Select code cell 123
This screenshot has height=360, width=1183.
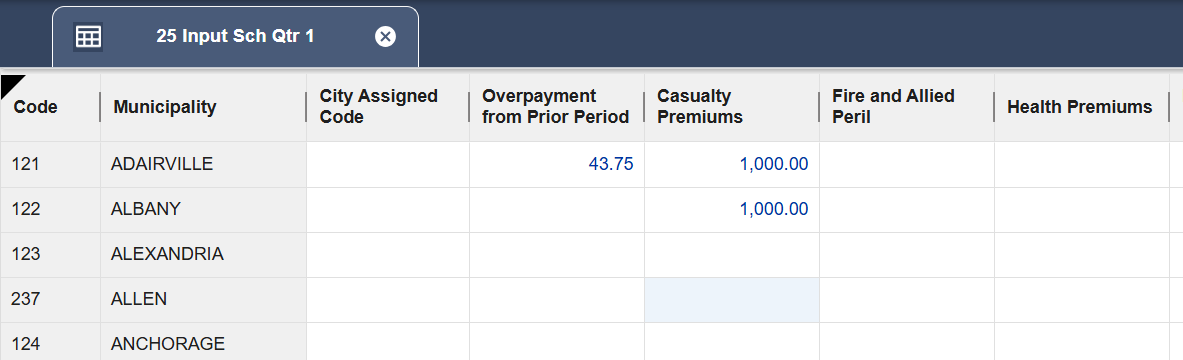pyautogui.click(x=51, y=255)
